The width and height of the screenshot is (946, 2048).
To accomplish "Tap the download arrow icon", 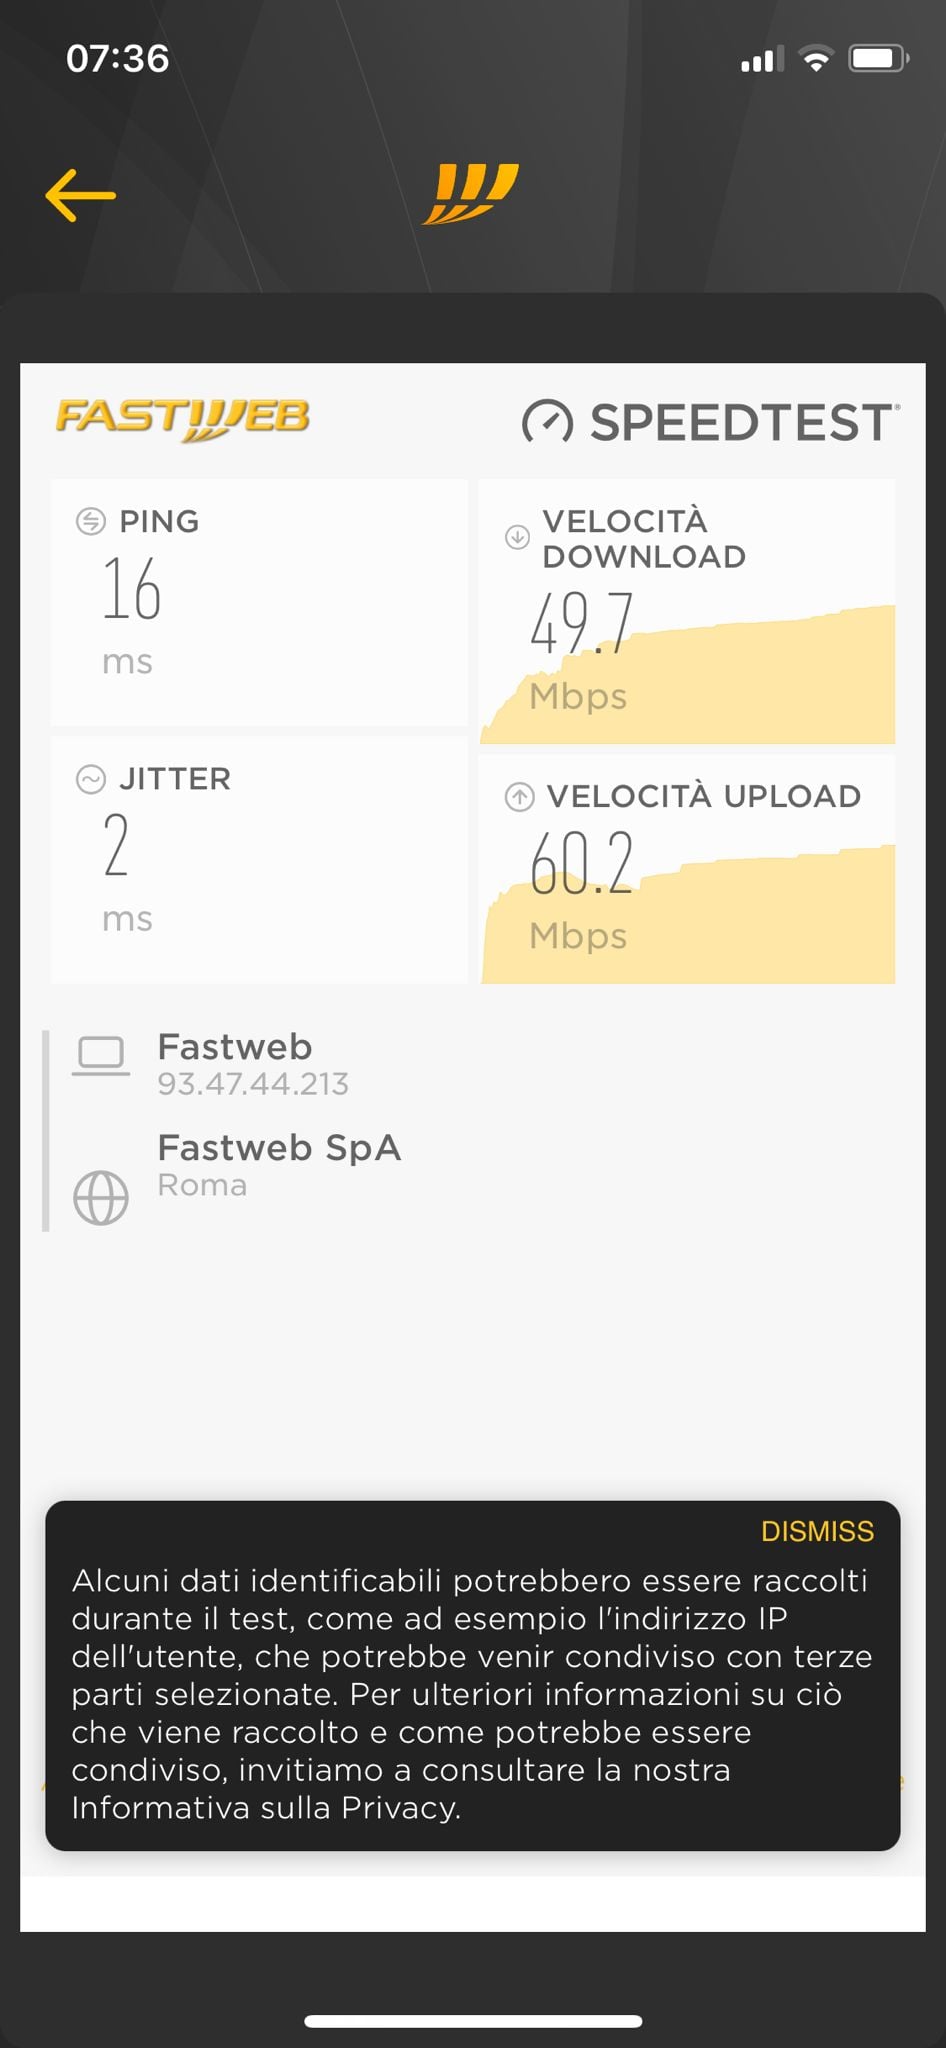I will pos(517,537).
